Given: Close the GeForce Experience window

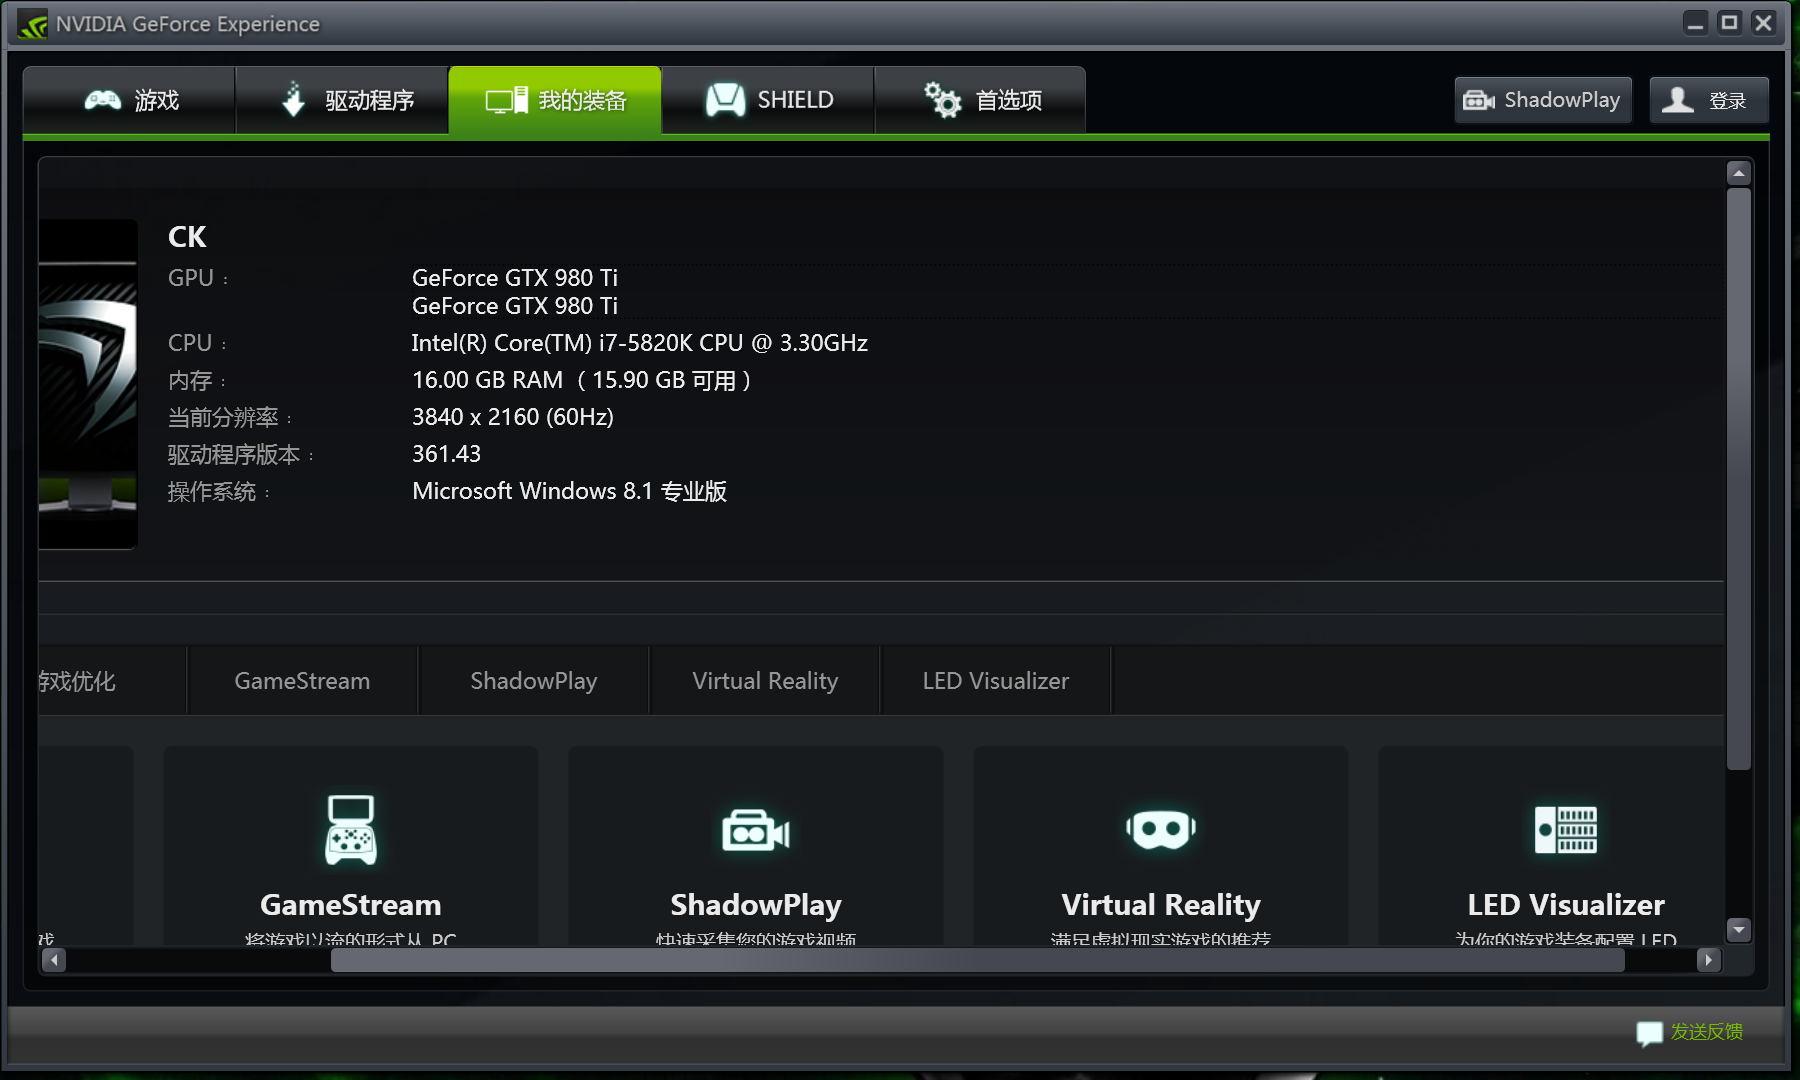Looking at the screenshot, I should pos(1764,23).
